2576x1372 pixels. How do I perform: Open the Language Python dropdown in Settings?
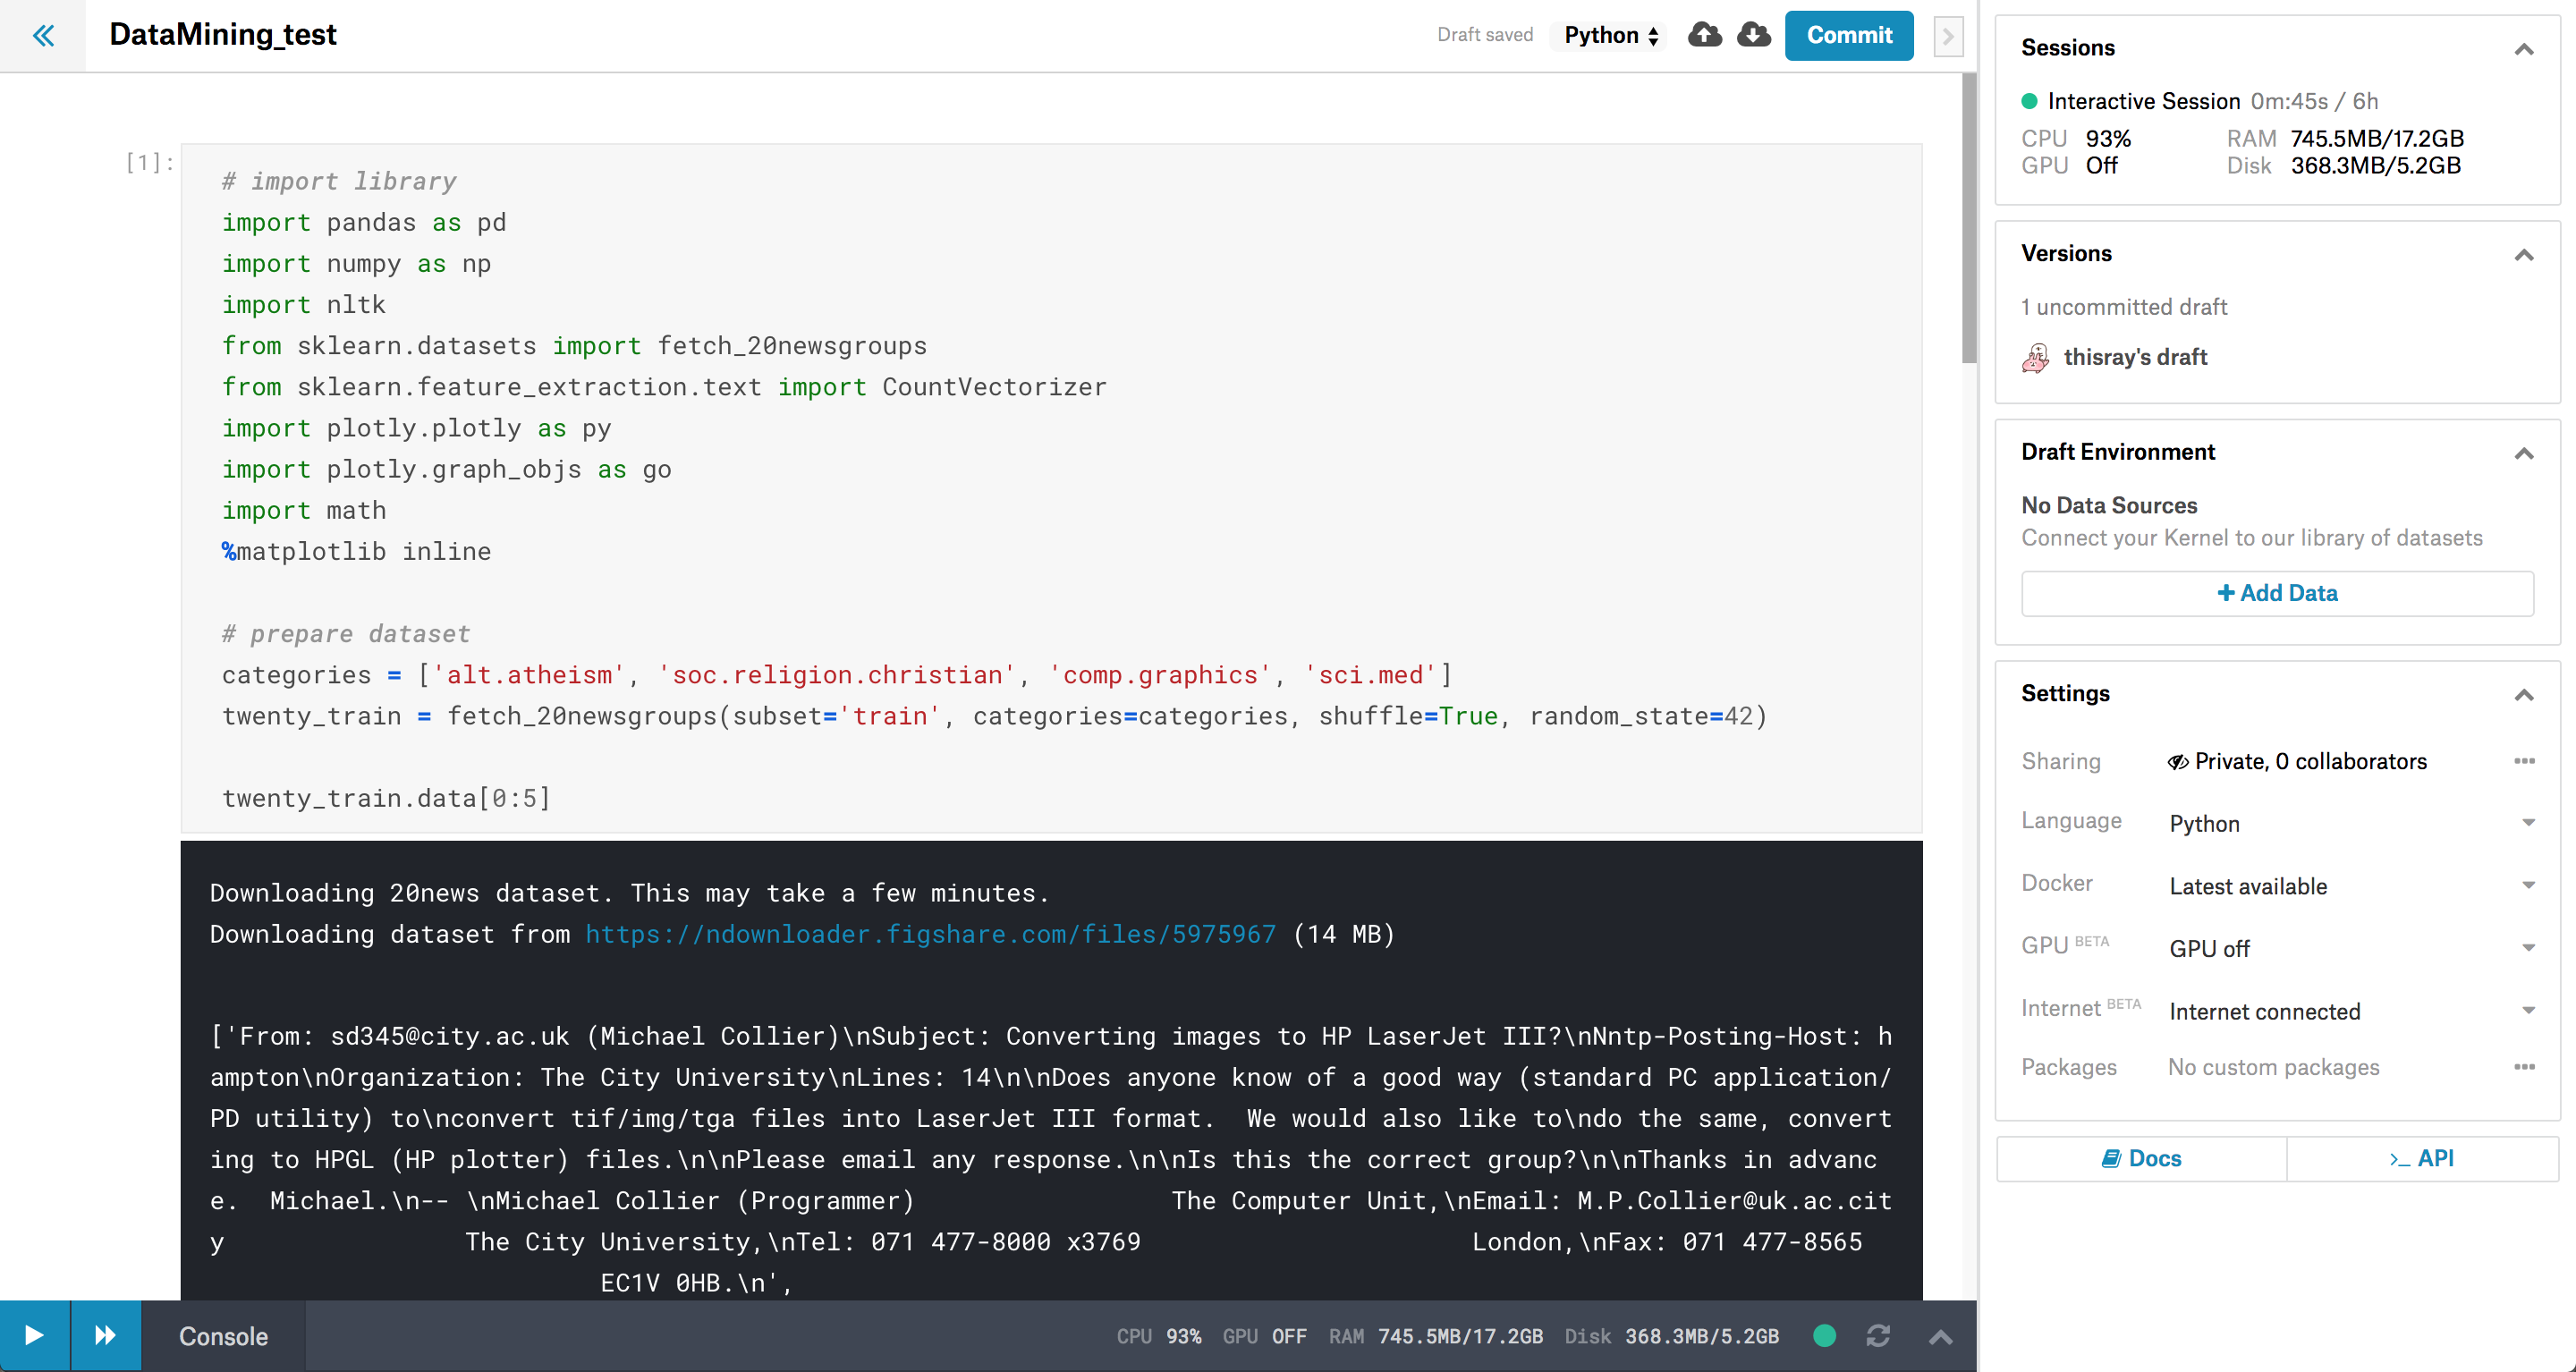2352,823
